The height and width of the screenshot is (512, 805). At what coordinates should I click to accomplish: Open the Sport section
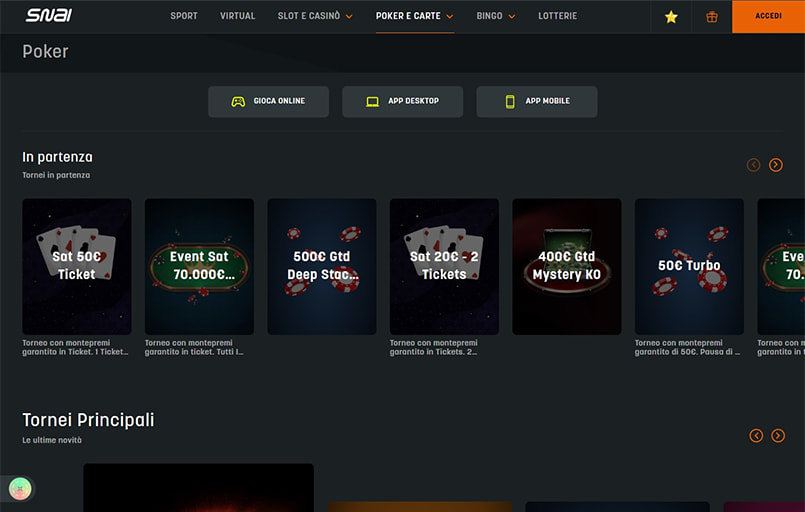pos(184,16)
